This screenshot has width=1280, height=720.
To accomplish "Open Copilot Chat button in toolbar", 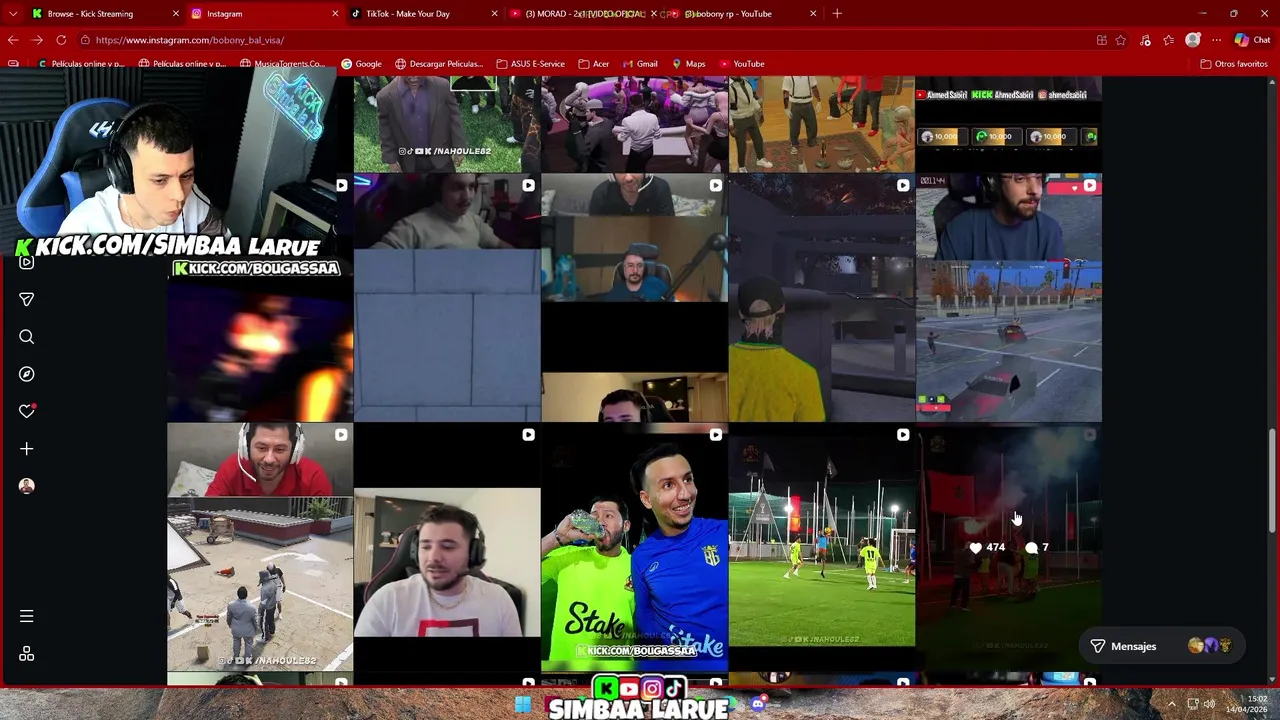I will tap(1252, 40).
